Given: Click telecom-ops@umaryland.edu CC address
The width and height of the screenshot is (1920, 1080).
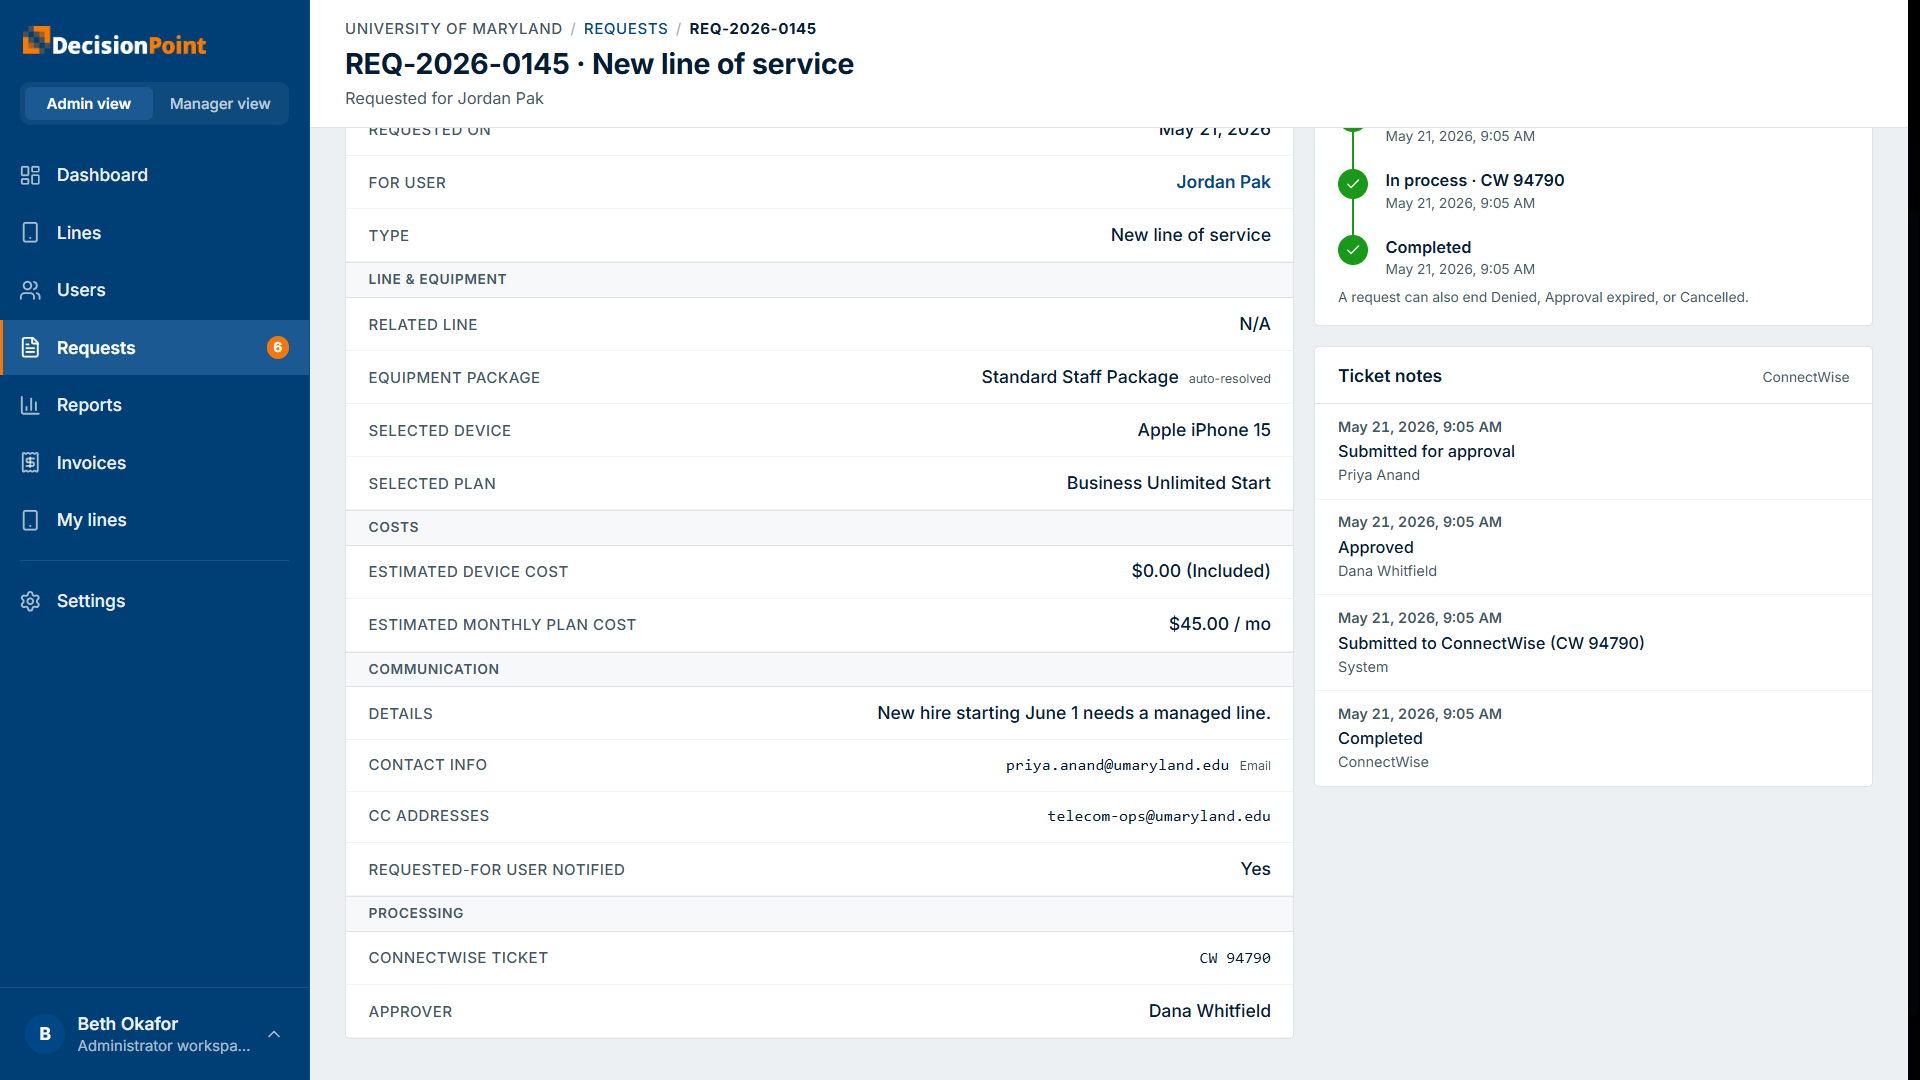Looking at the screenshot, I should point(1159,816).
